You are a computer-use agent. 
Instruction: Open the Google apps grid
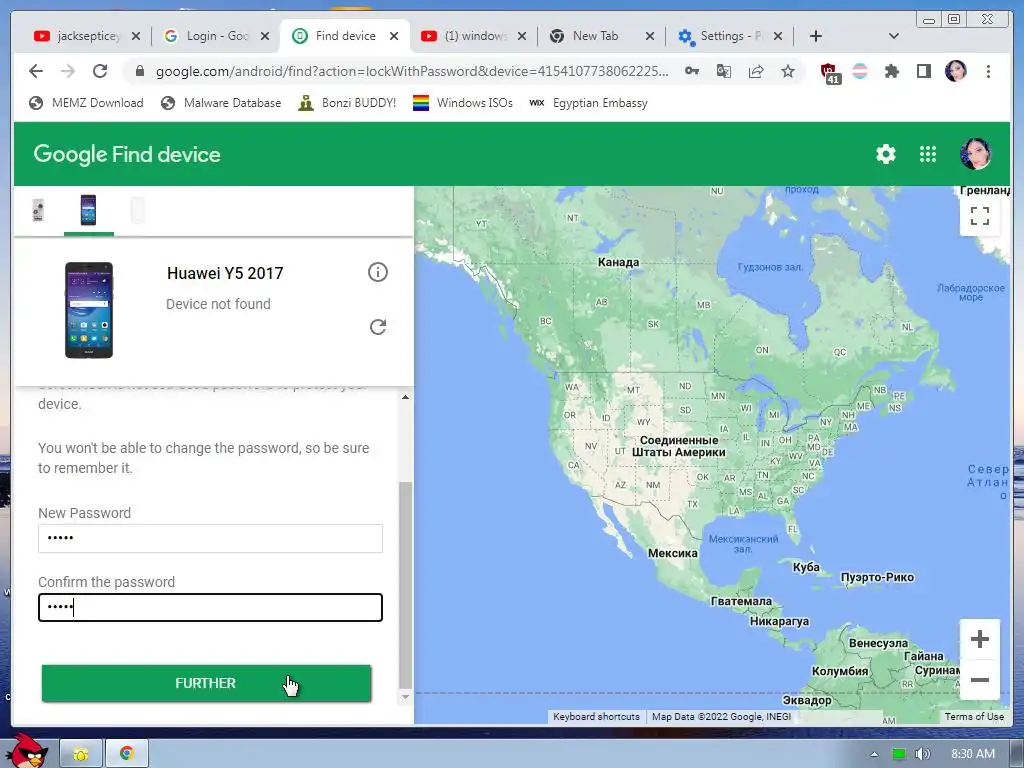pyautogui.click(x=928, y=154)
